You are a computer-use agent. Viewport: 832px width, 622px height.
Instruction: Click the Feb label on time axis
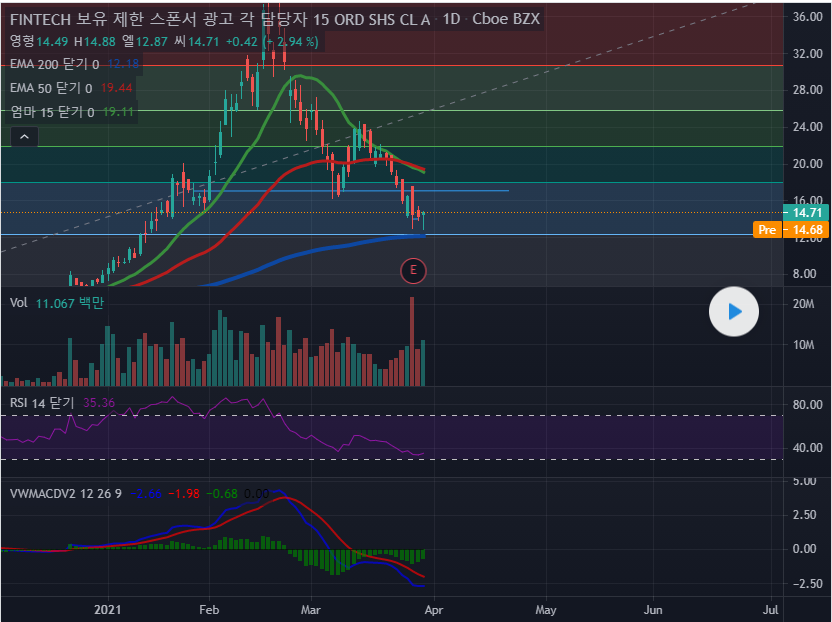(x=209, y=608)
